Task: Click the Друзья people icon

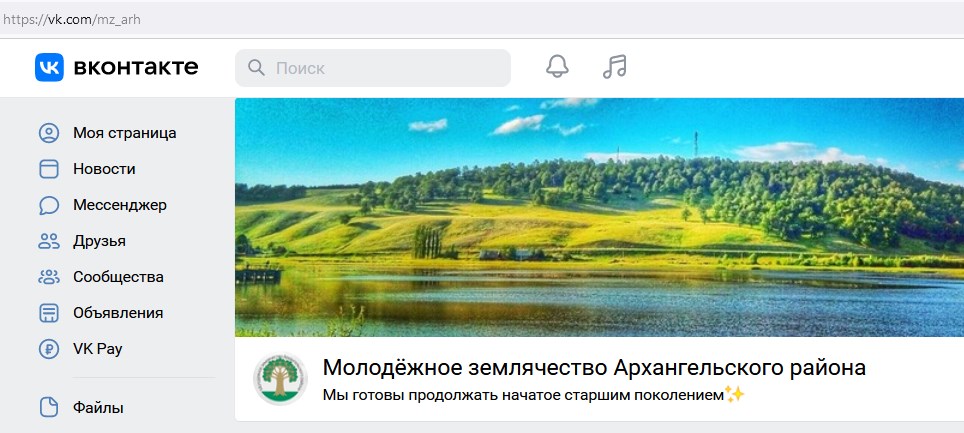Action: tap(49, 240)
